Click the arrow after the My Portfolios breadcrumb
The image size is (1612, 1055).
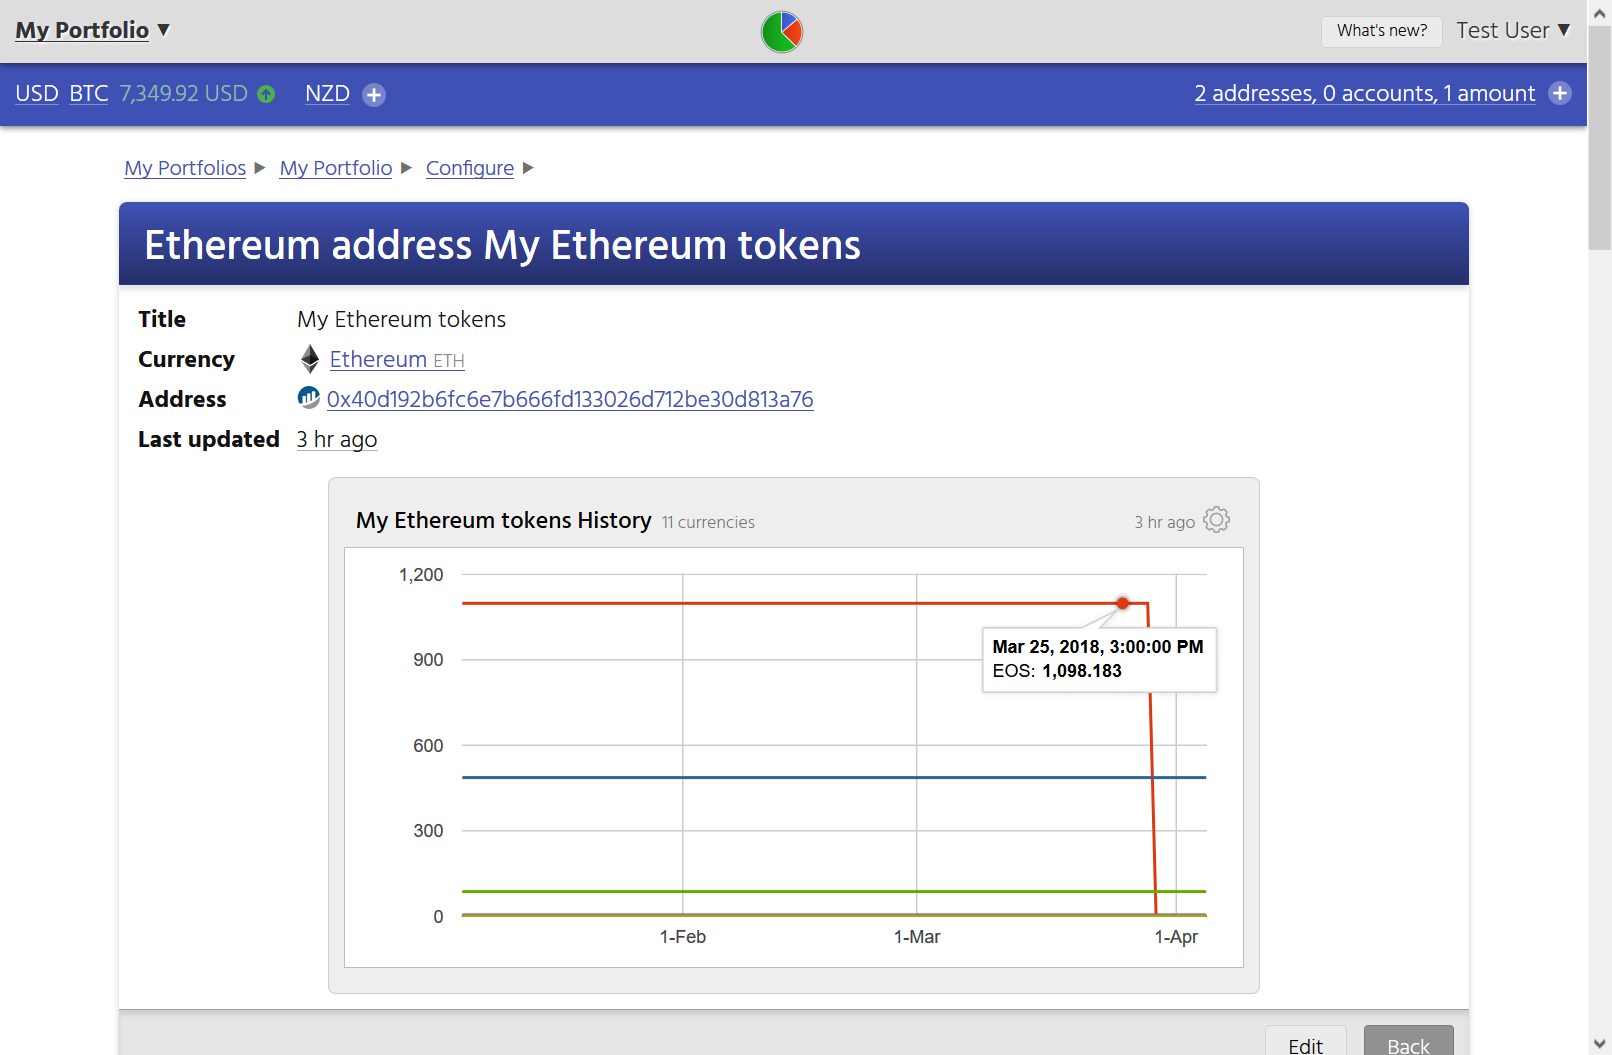point(260,168)
